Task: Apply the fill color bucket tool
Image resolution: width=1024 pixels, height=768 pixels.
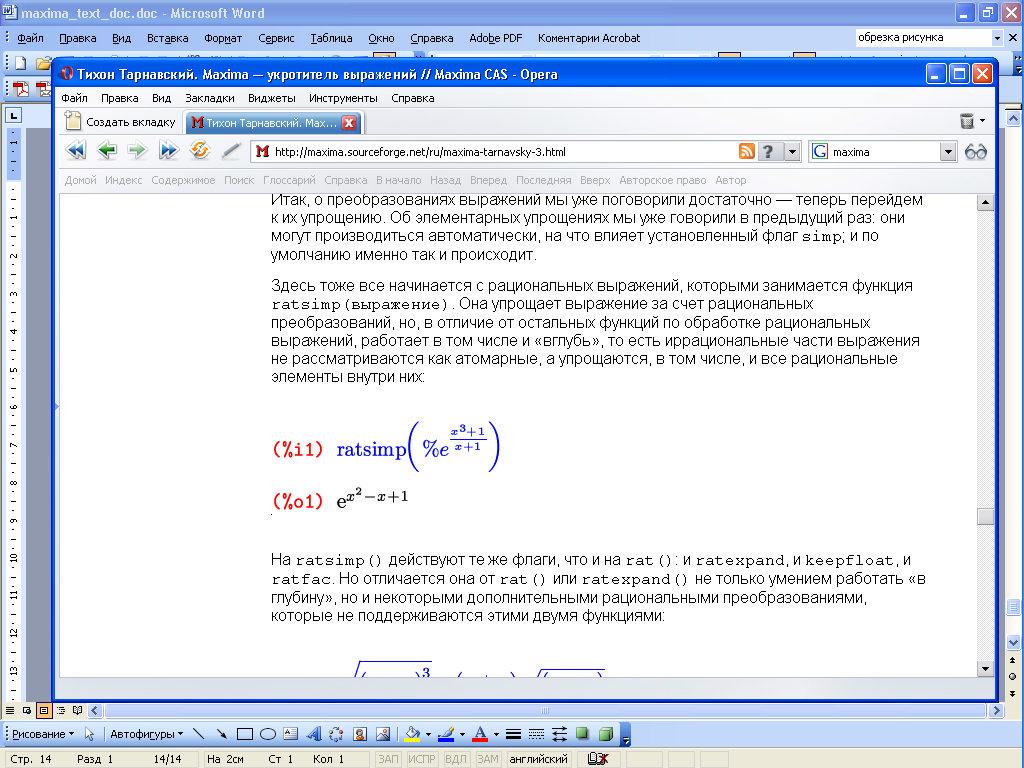Action: (412, 734)
